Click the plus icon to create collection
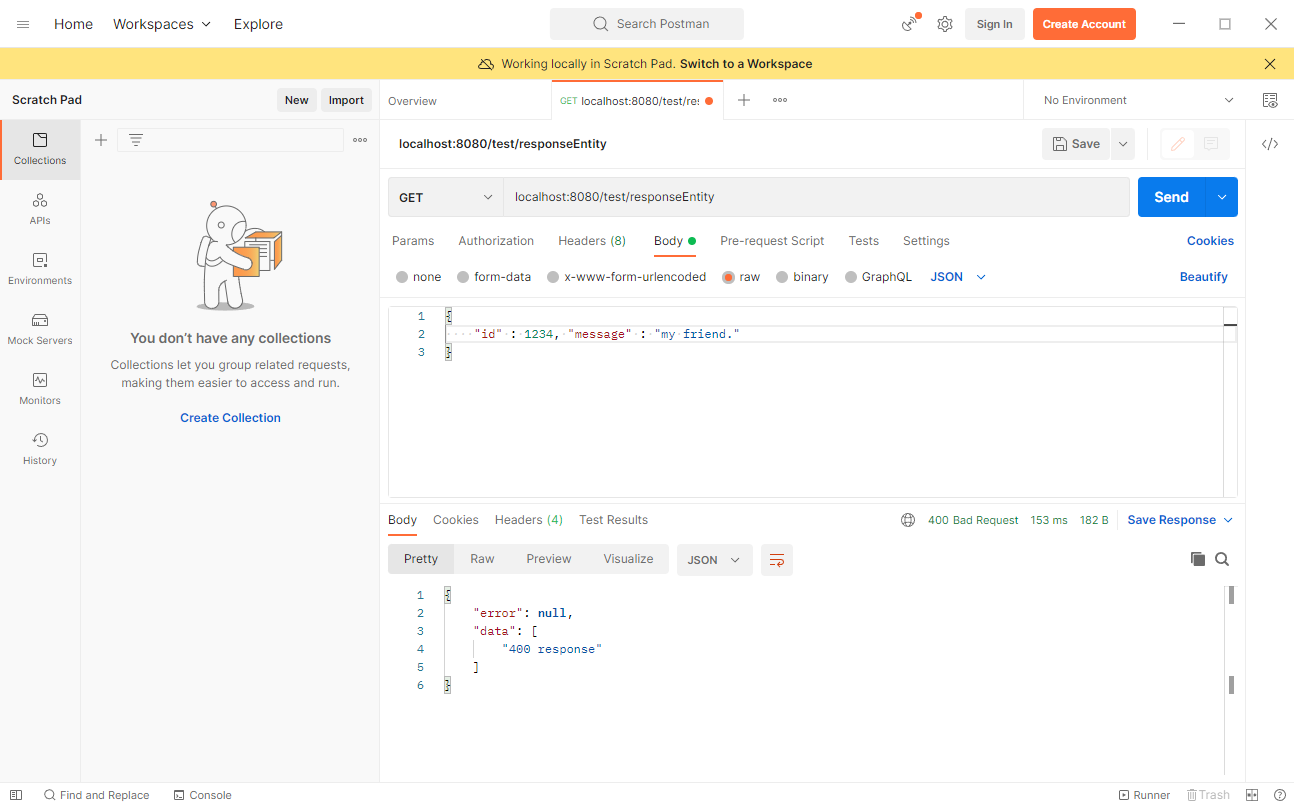 (101, 140)
